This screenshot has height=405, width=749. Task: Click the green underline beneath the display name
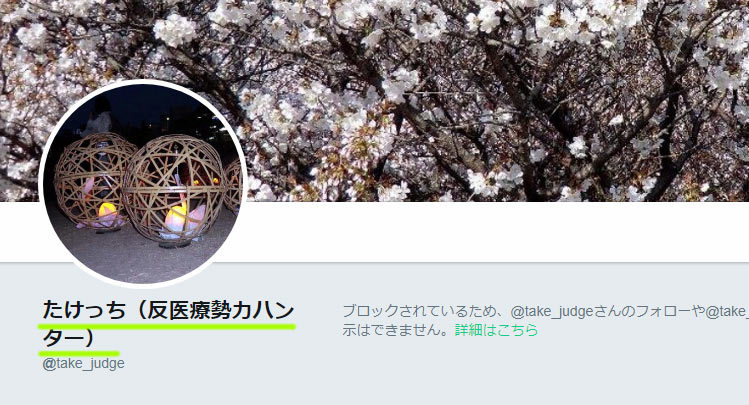(167, 326)
